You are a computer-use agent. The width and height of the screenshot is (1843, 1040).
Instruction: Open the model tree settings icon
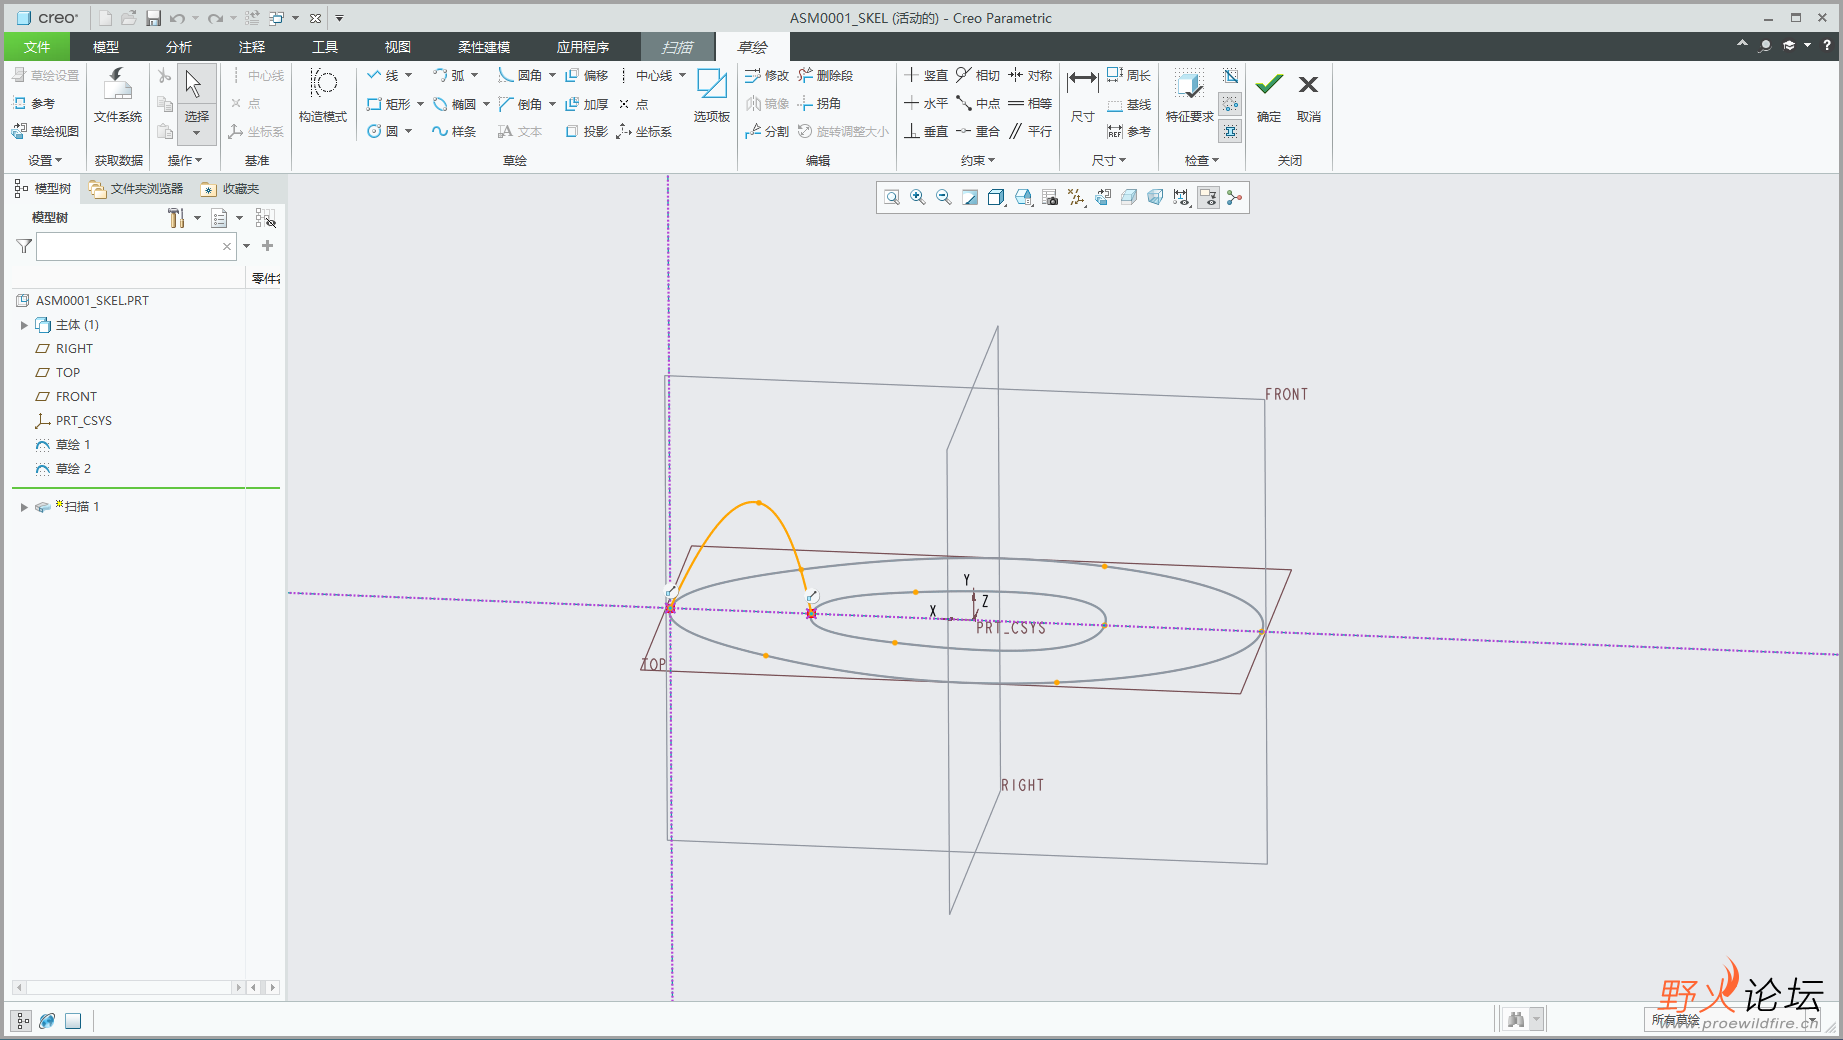pyautogui.click(x=177, y=218)
